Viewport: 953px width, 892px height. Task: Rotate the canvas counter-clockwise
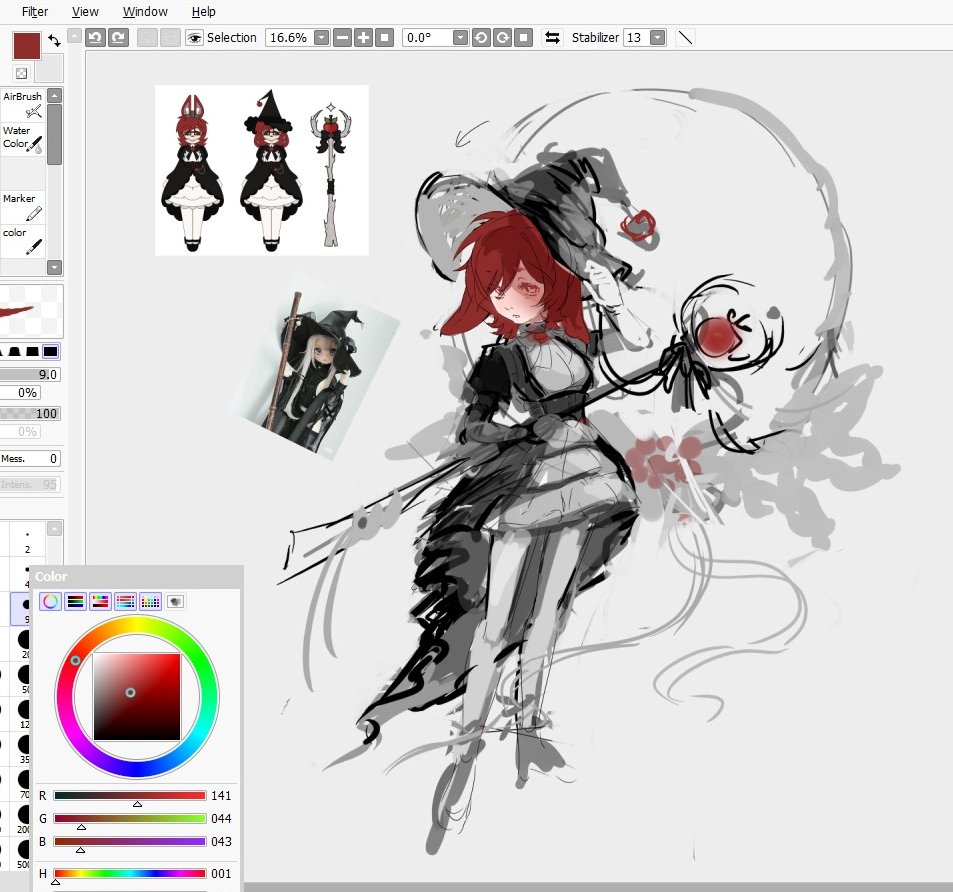coord(481,38)
